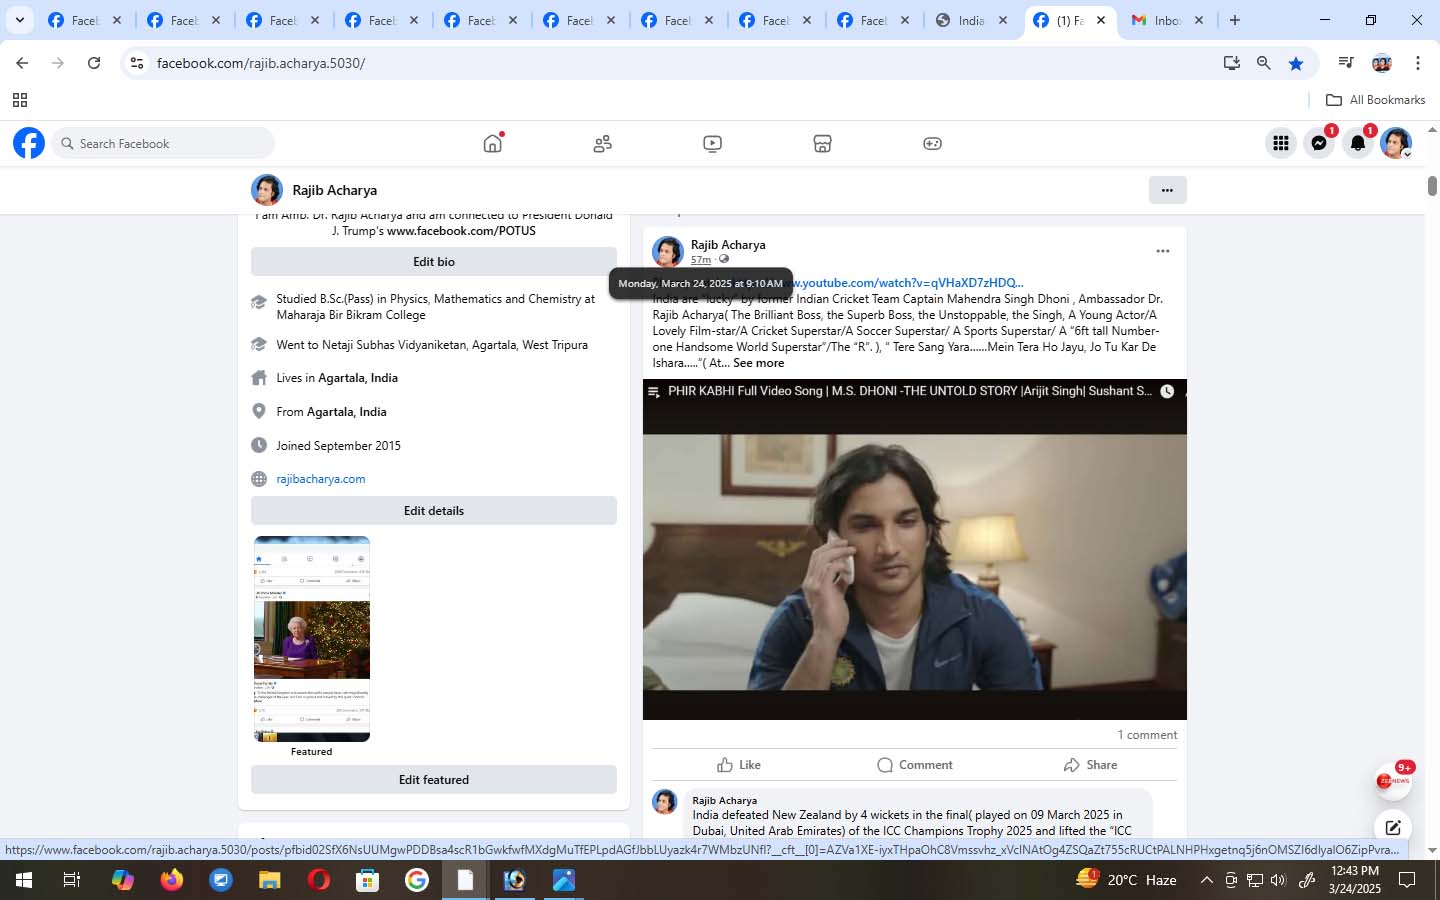1440x900 pixels.
Task: Open Gaming icon in navigation
Action: tap(932, 144)
